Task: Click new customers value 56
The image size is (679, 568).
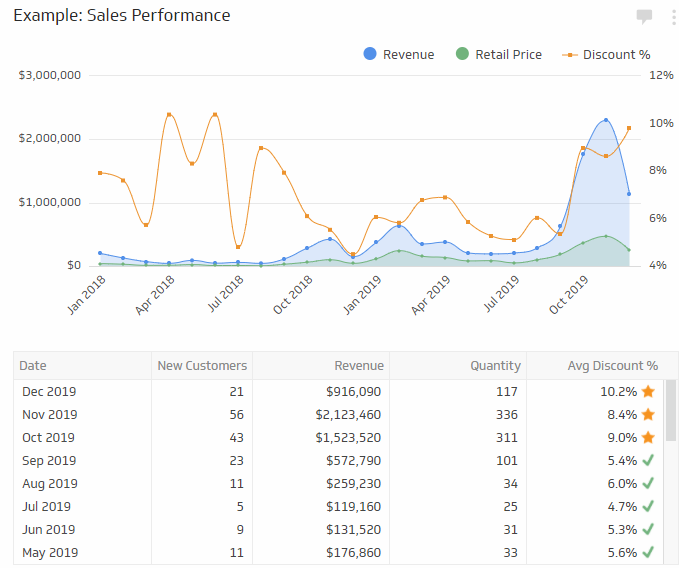Action: [x=236, y=415]
